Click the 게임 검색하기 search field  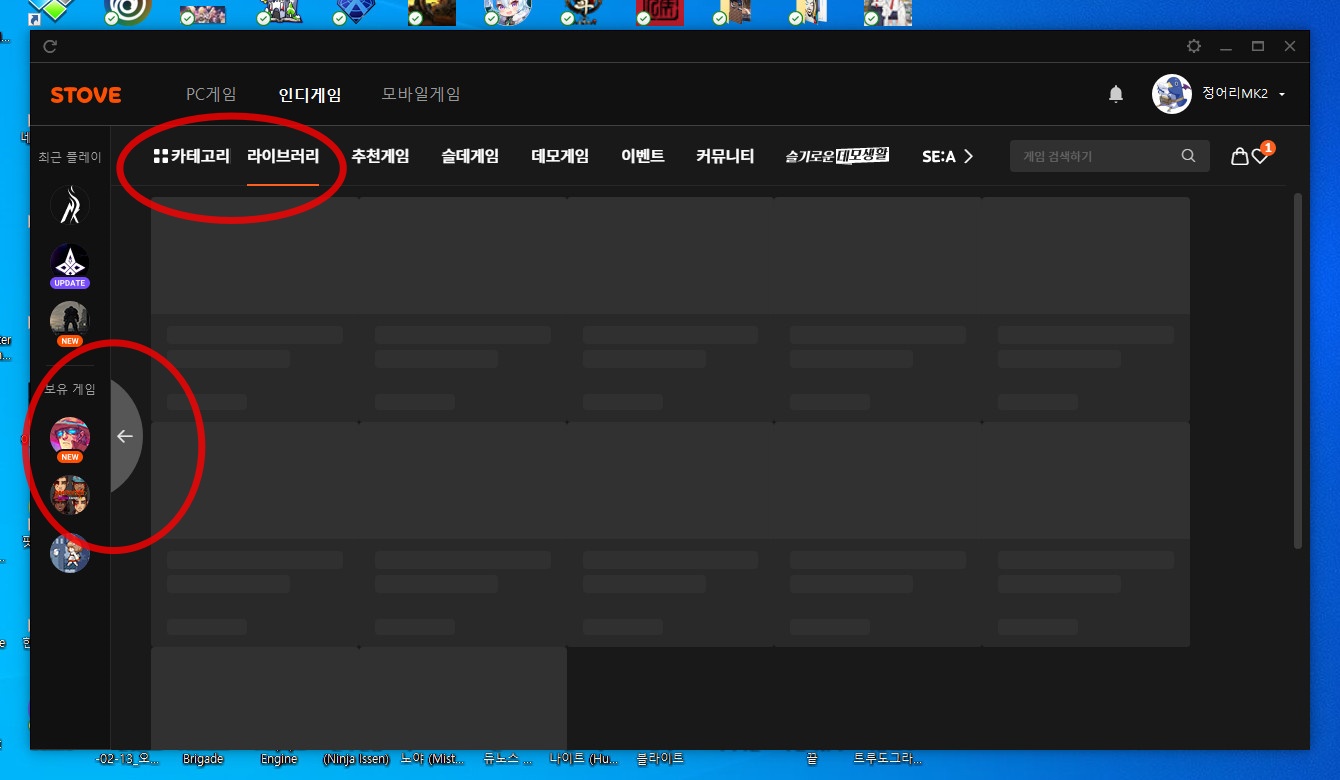(x=1095, y=156)
